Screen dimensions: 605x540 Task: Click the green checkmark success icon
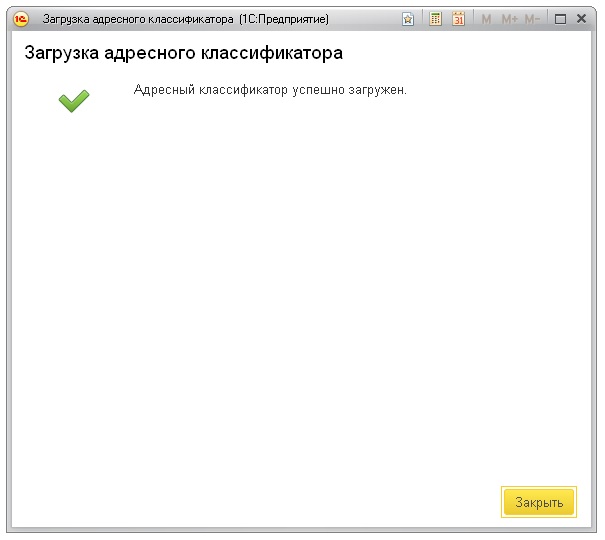coord(74,101)
